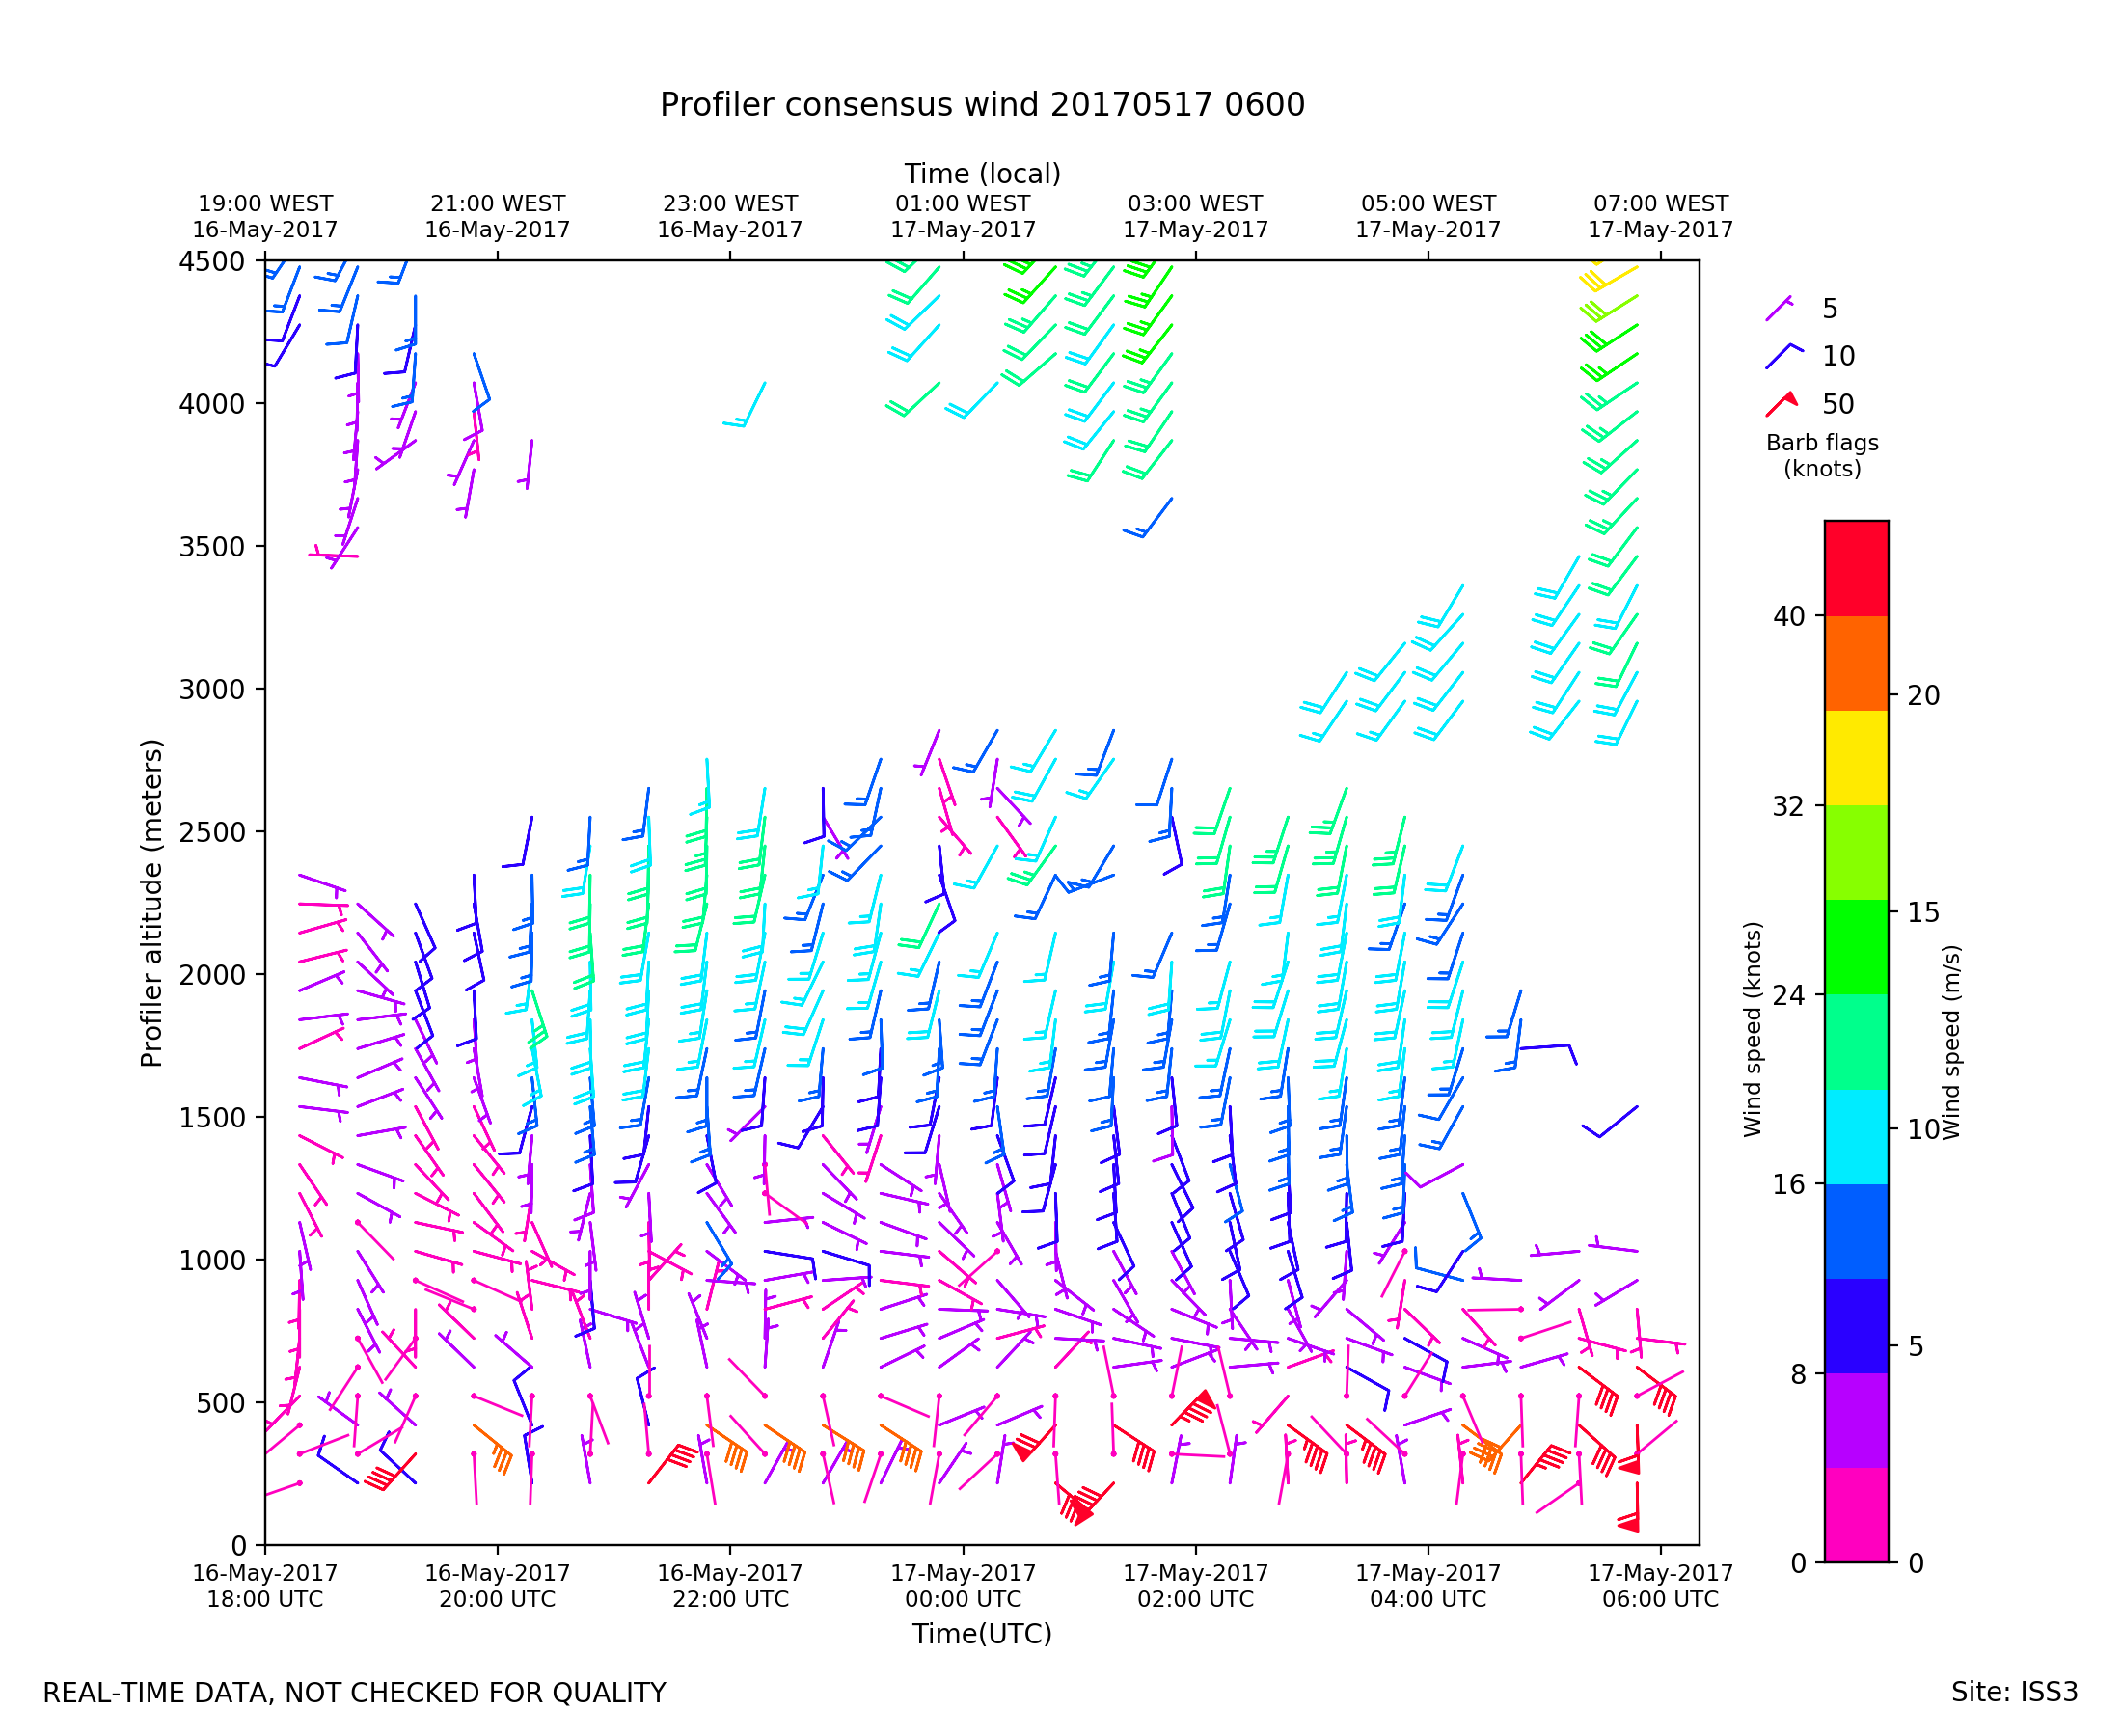Click the Profiler altitude (meters) axis label
Image resolution: width=2122 pixels, height=1736 pixels.
tap(151, 903)
